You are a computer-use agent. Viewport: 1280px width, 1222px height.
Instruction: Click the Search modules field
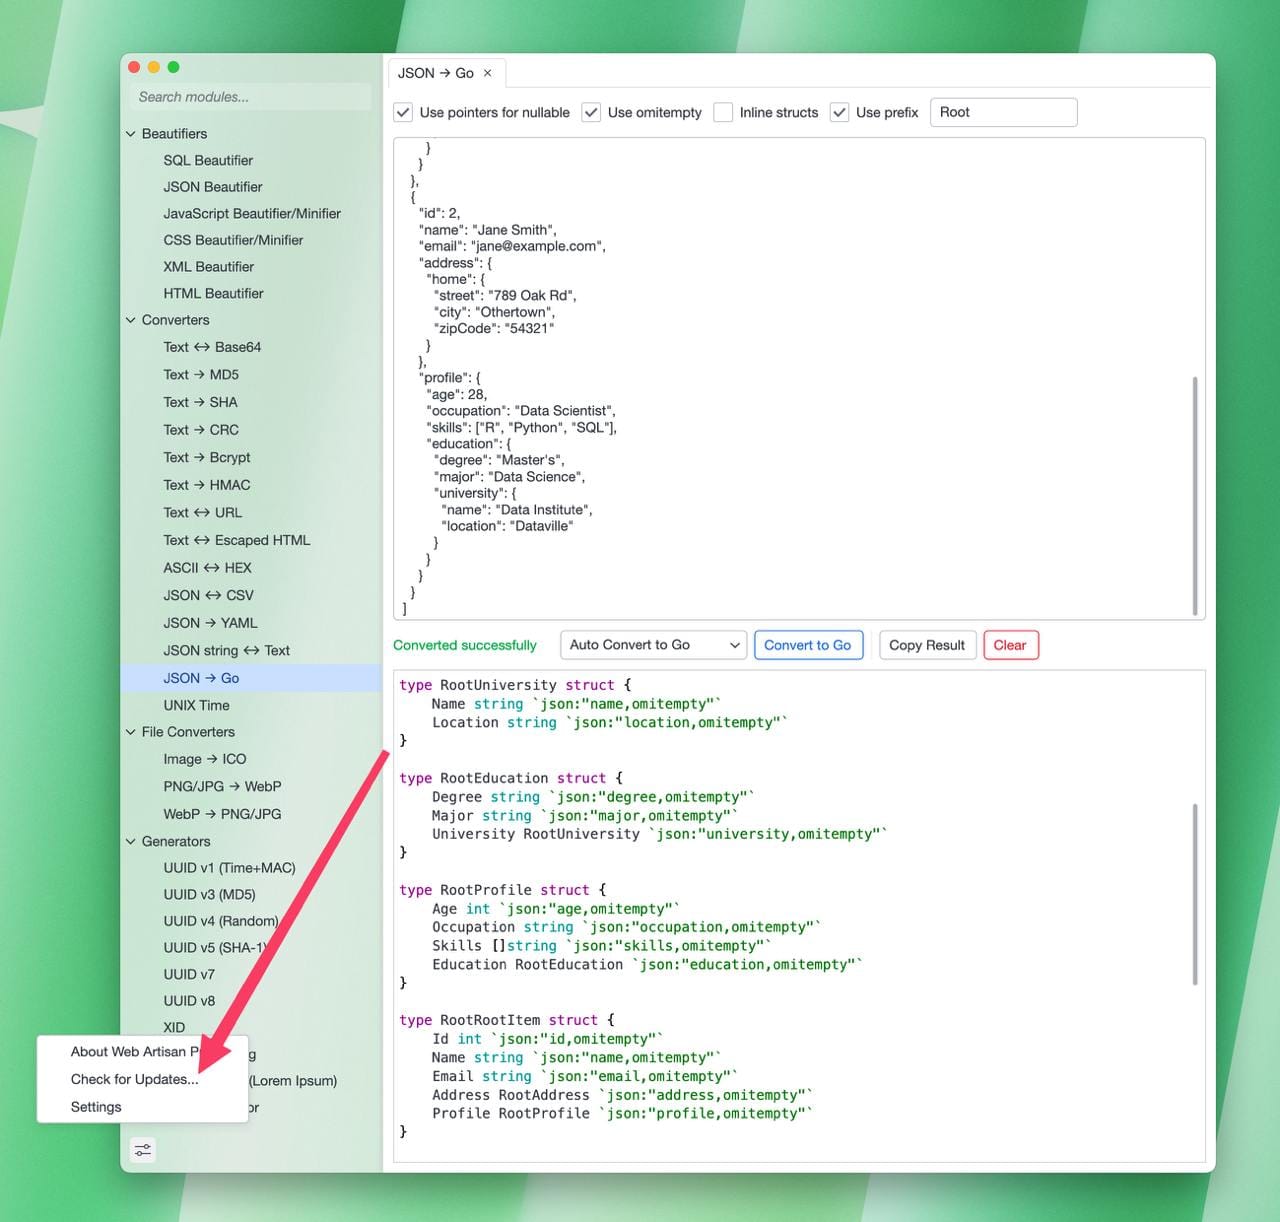(250, 97)
